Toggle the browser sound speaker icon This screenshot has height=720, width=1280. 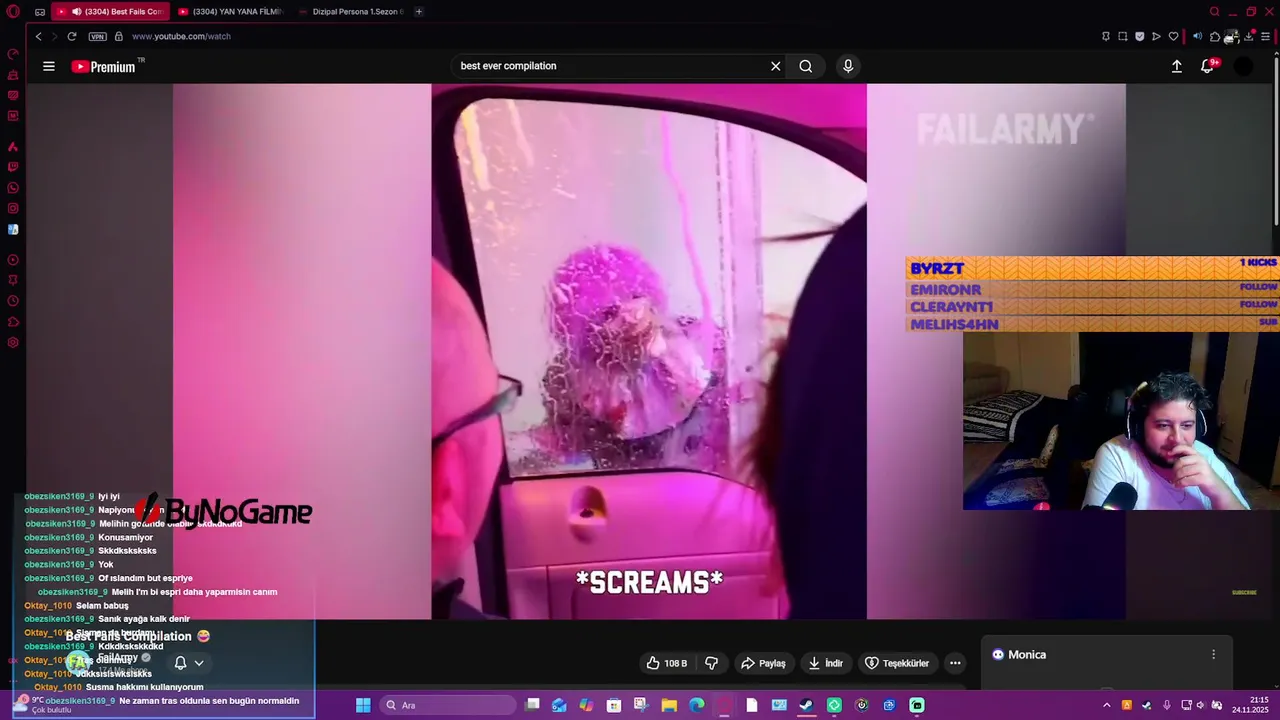tap(1197, 36)
